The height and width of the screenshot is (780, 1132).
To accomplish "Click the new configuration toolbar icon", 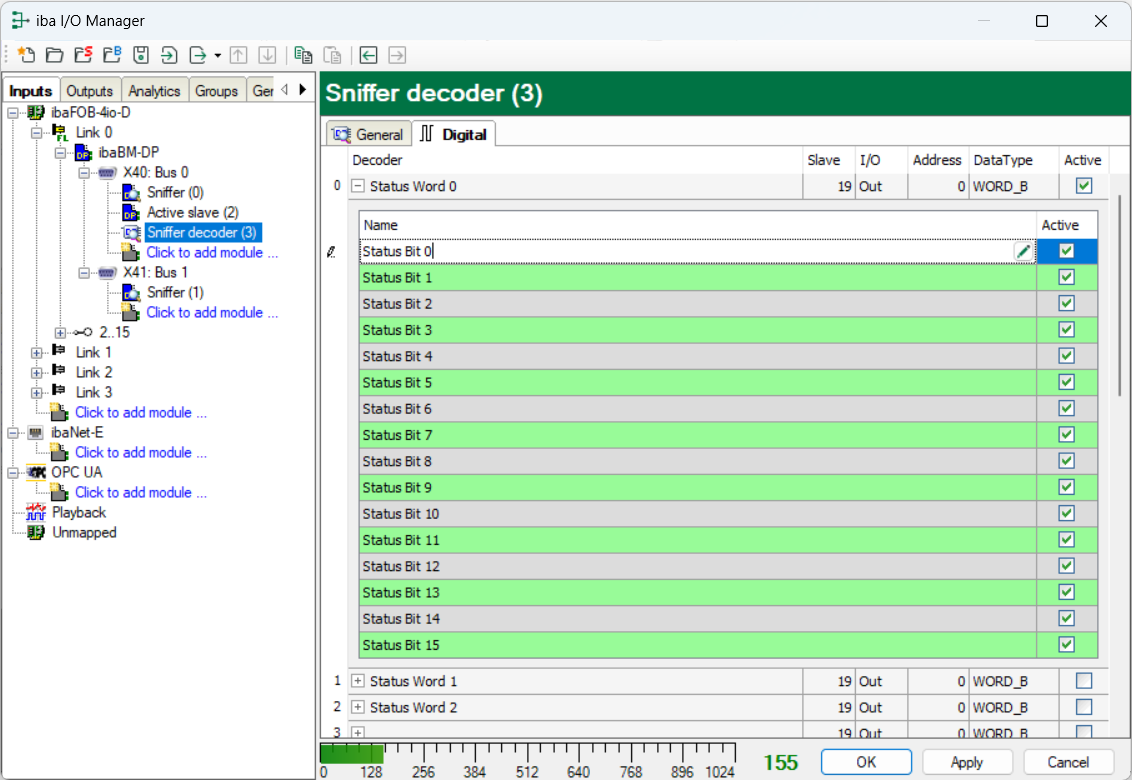I will point(26,55).
